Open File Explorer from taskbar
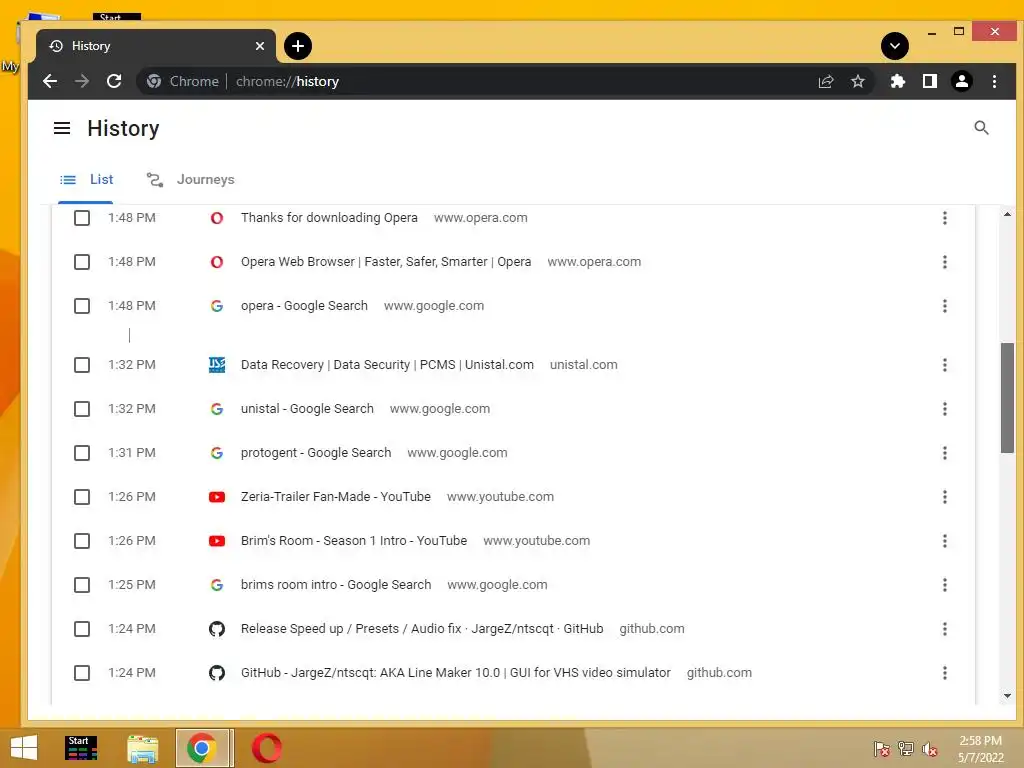The width and height of the screenshot is (1024, 768). click(x=142, y=748)
